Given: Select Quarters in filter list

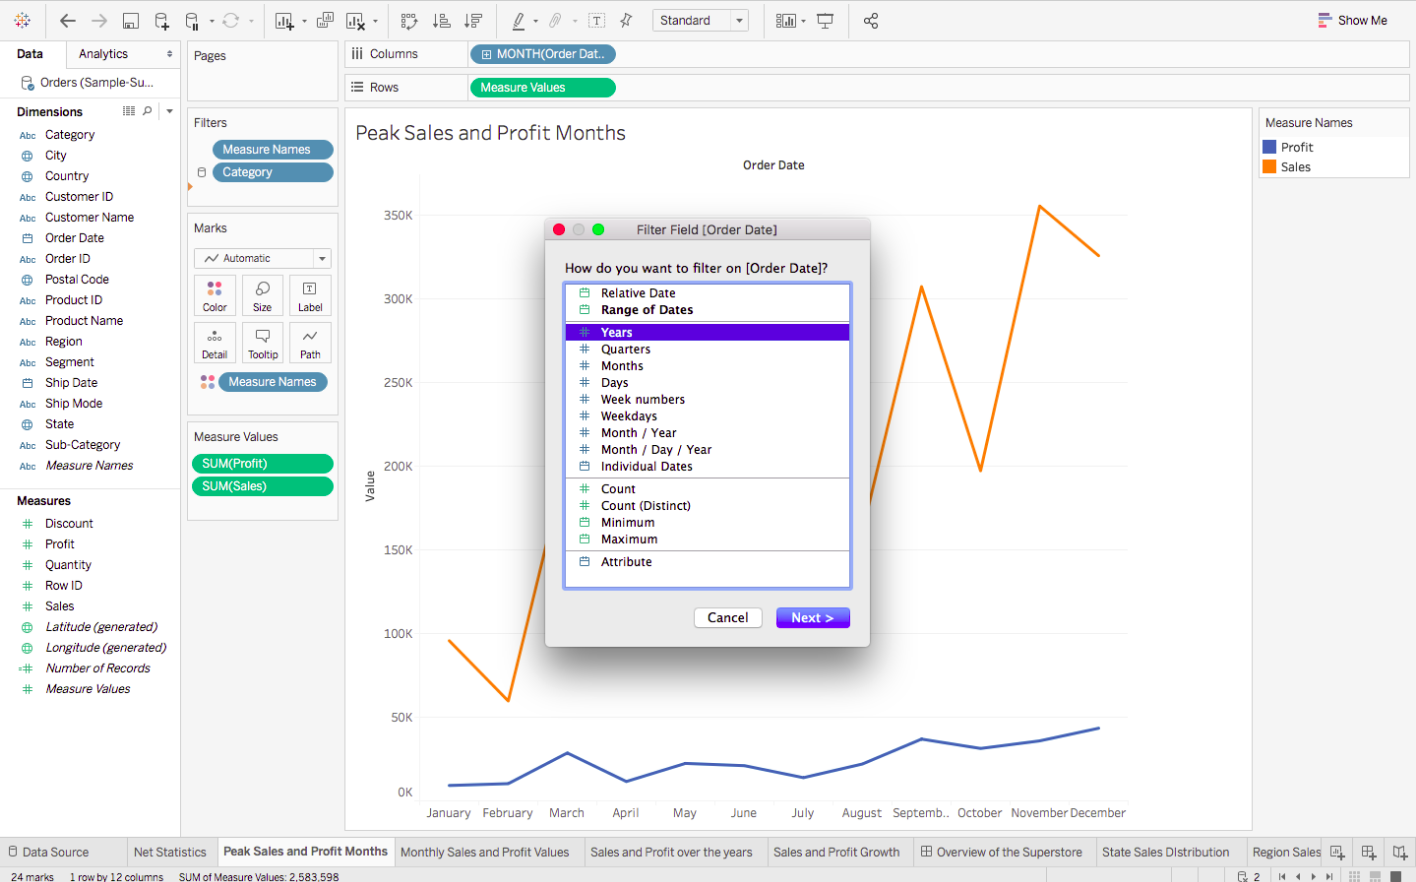Looking at the screenshot, I should pos(708,349).
